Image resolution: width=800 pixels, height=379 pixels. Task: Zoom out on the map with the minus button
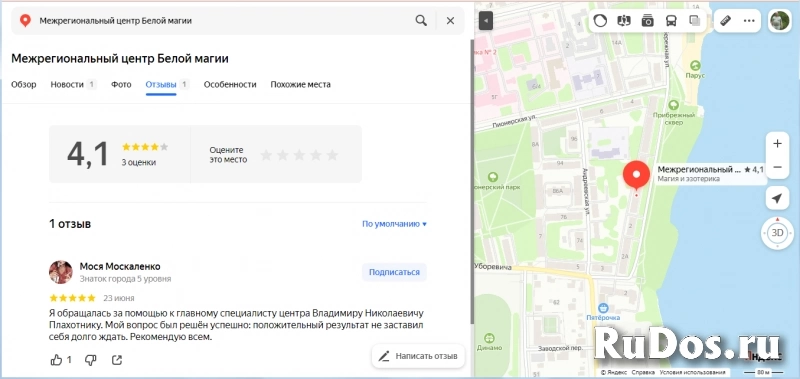(777, 167)
